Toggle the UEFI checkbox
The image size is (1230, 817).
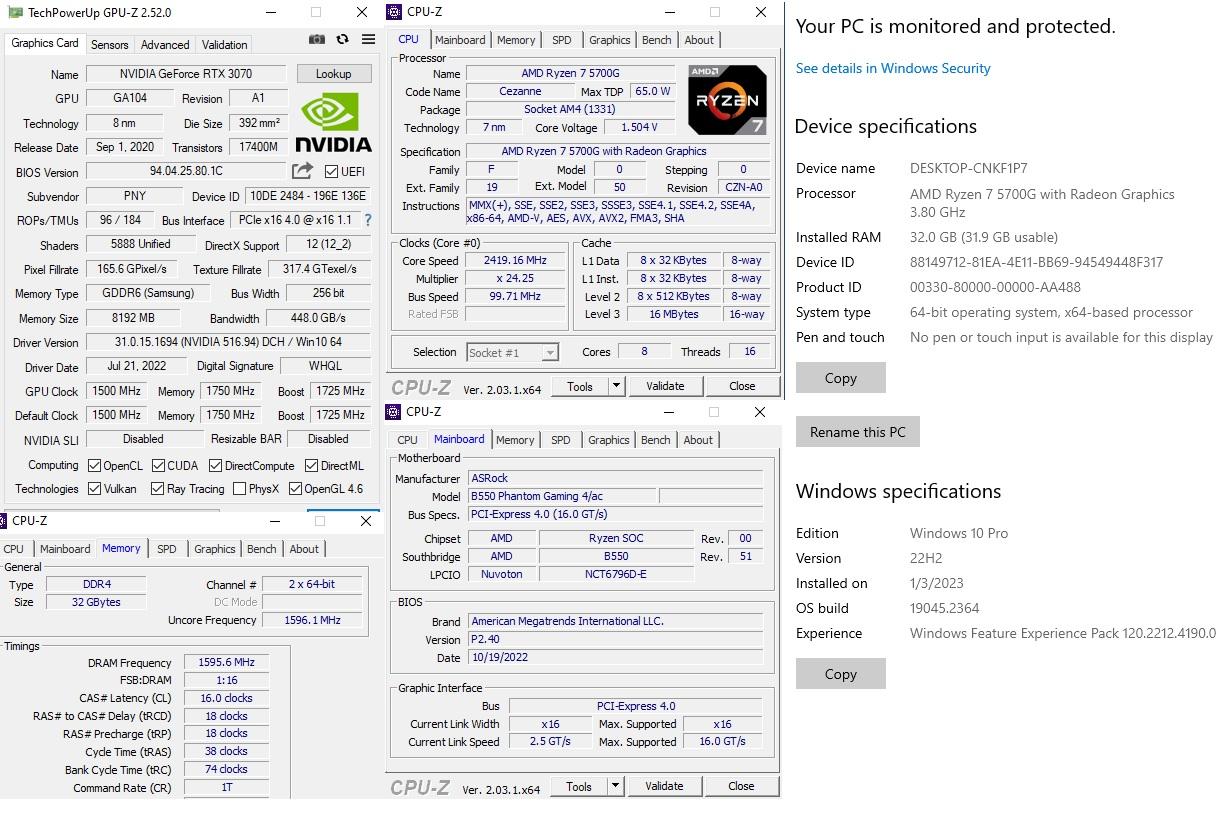pos(331,172)
